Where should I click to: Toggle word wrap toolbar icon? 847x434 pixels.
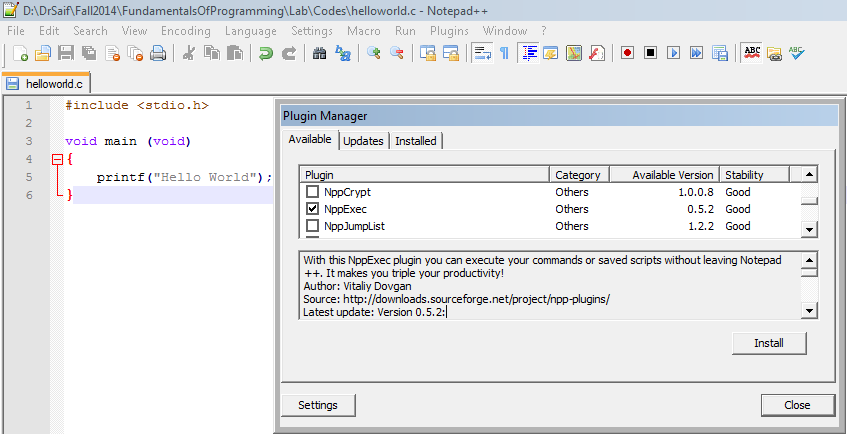click(481, 53)
